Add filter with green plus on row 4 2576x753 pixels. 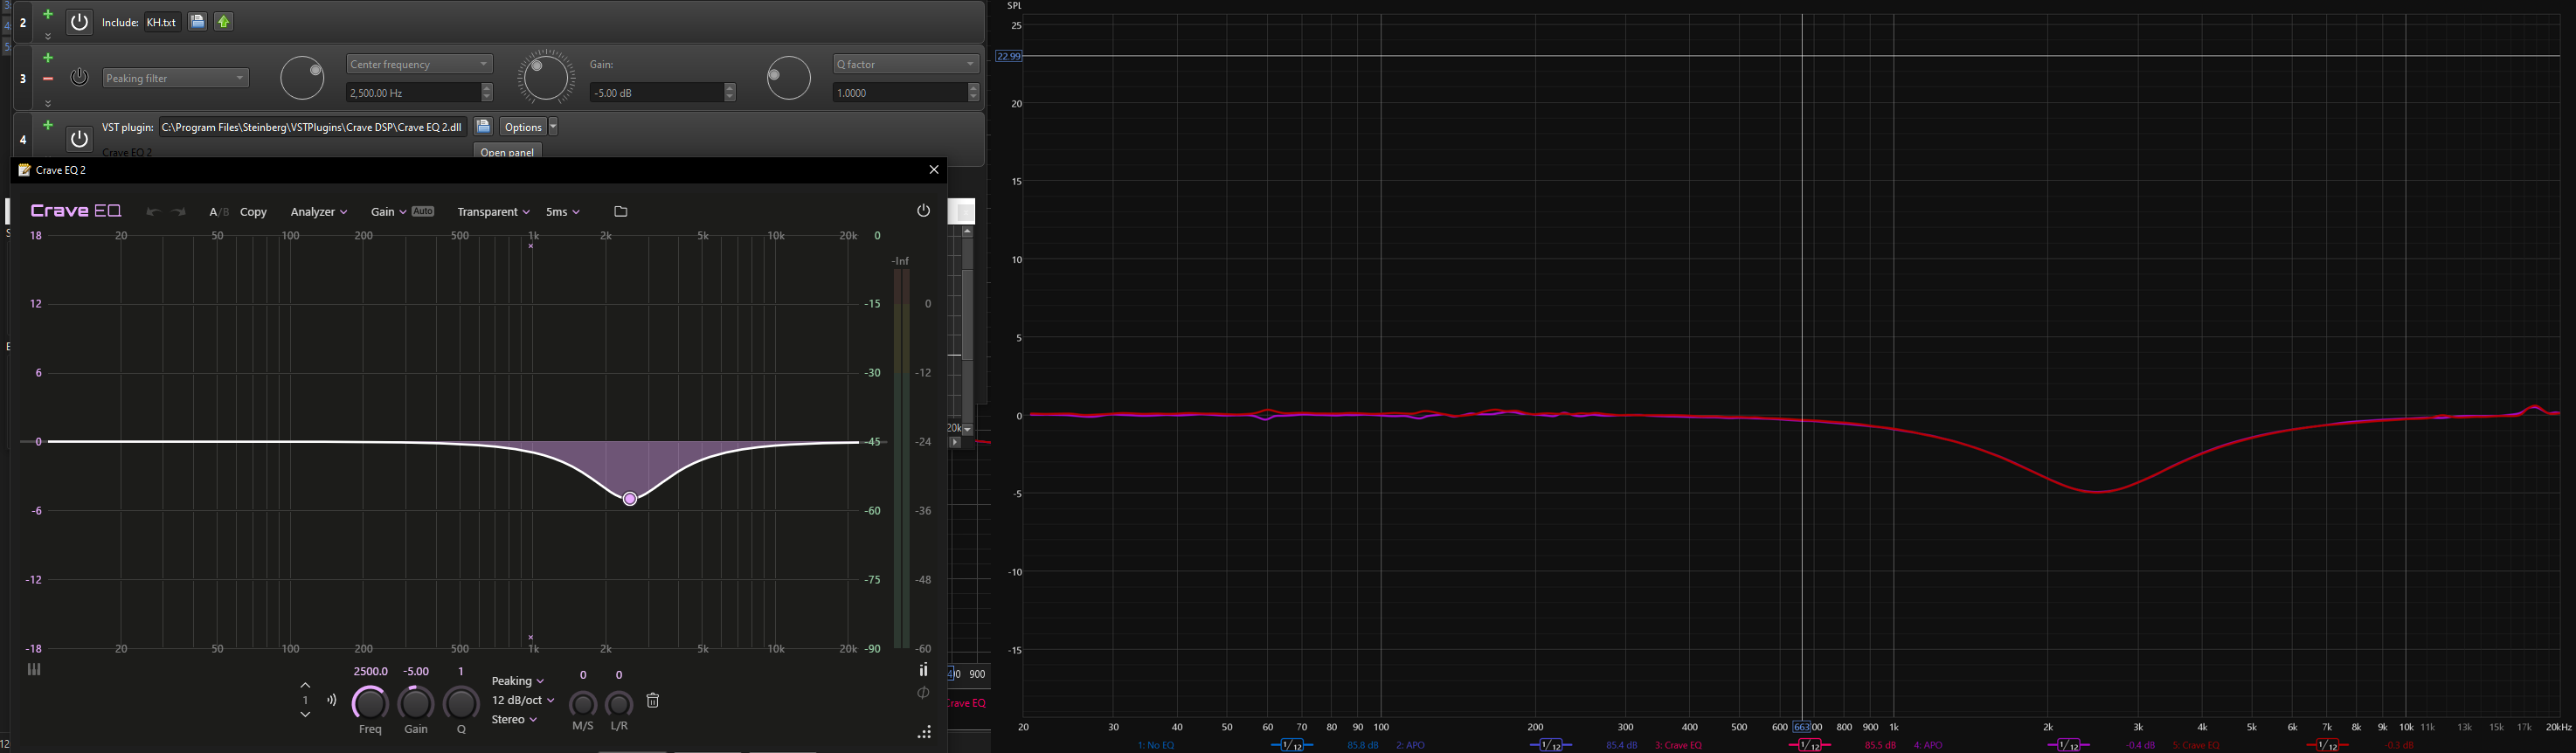pos(47,125)
